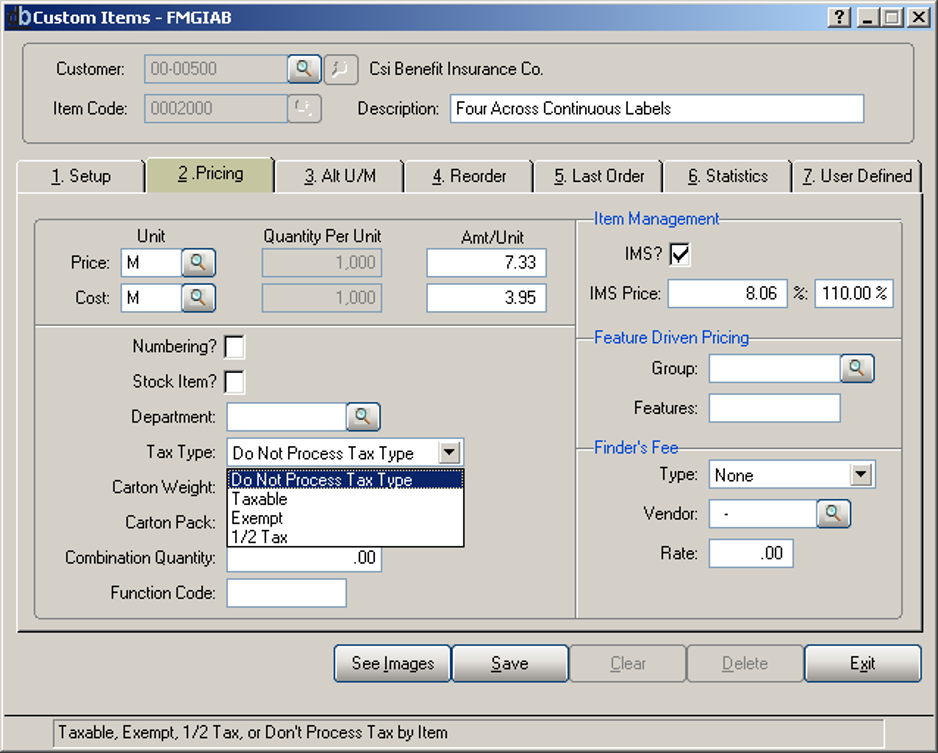Click the icon button beside the Customer lookup

click(x=341, y=69)
